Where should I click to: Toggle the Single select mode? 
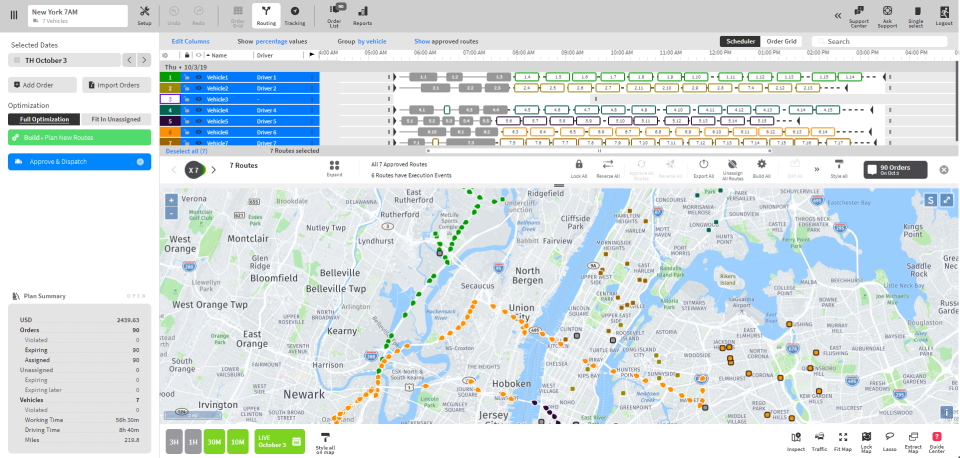(916, 16)
